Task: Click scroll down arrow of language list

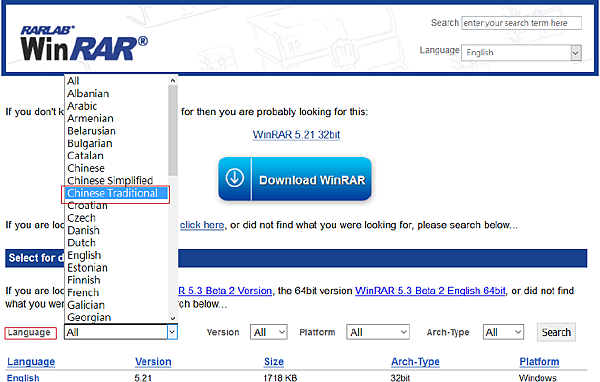Action: [x=173, y=318]
